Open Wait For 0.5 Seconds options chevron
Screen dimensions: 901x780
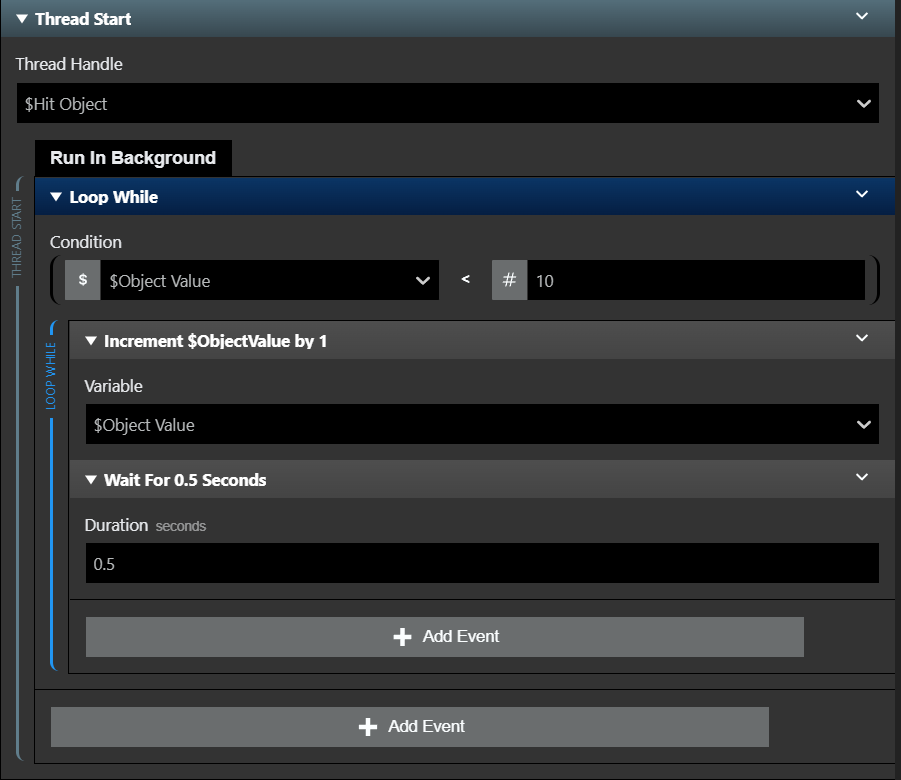[862, 477]
